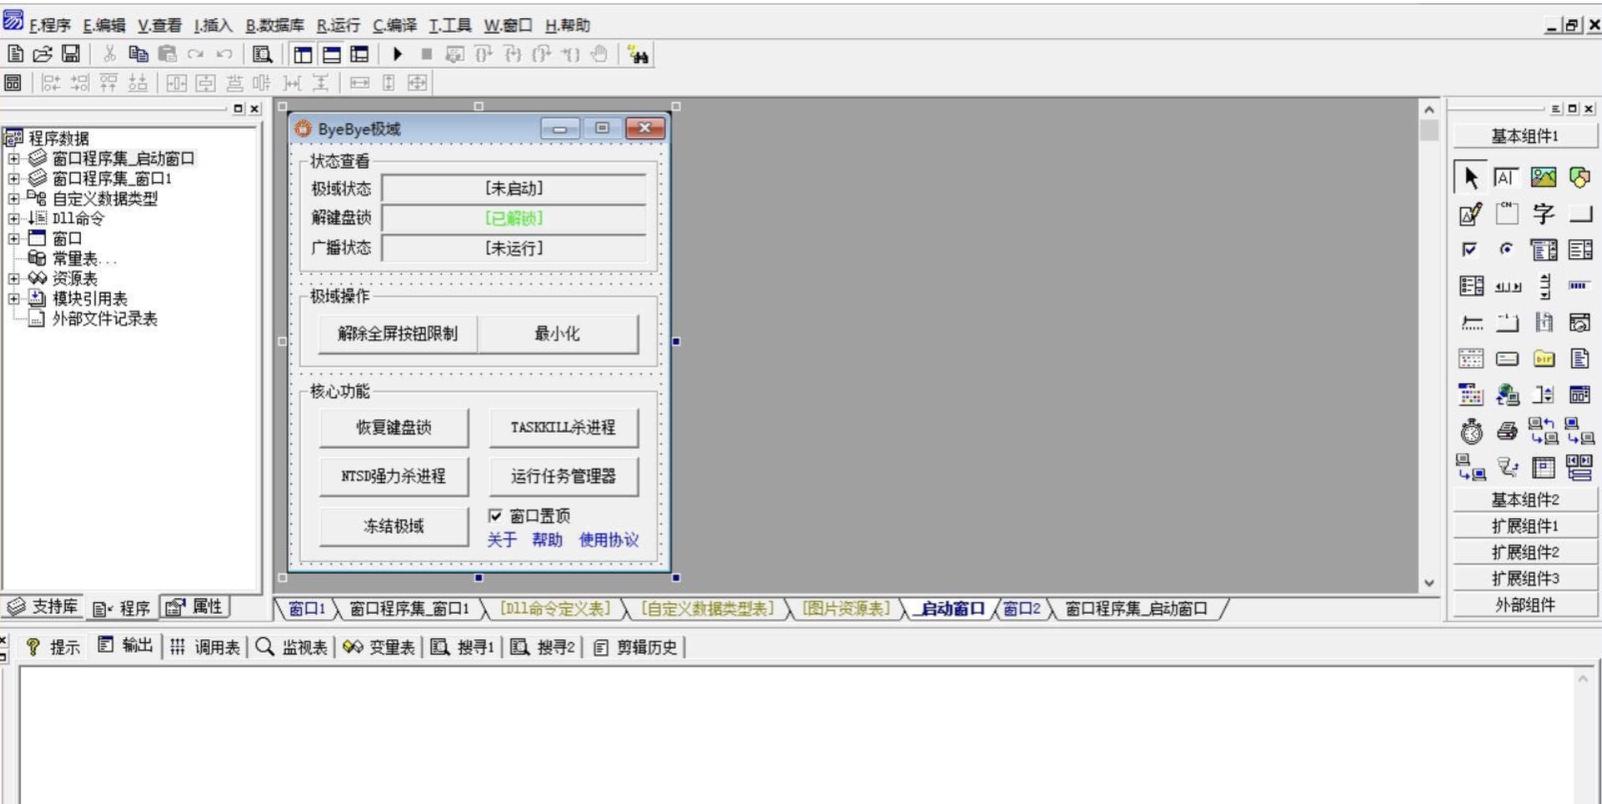Open the B.数据库 menu

[x=275, y=25]
